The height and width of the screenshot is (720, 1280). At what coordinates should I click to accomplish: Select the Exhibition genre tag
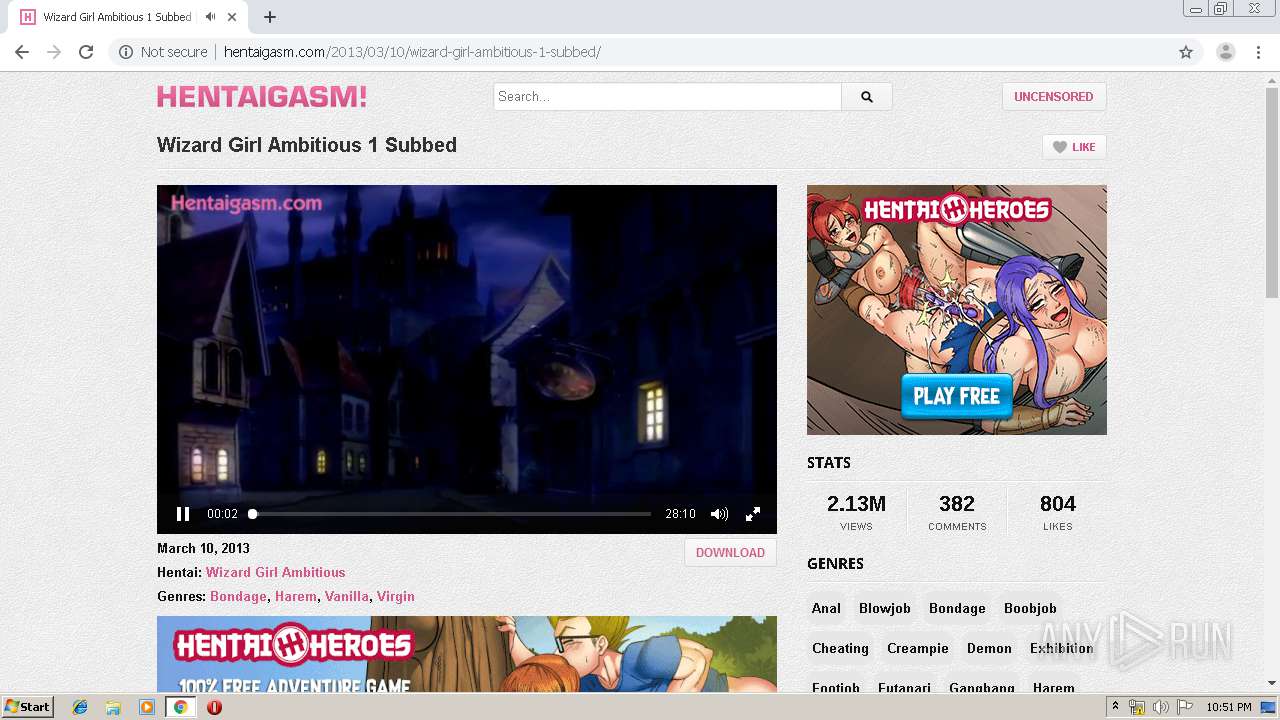click(x=1061, y=648)
